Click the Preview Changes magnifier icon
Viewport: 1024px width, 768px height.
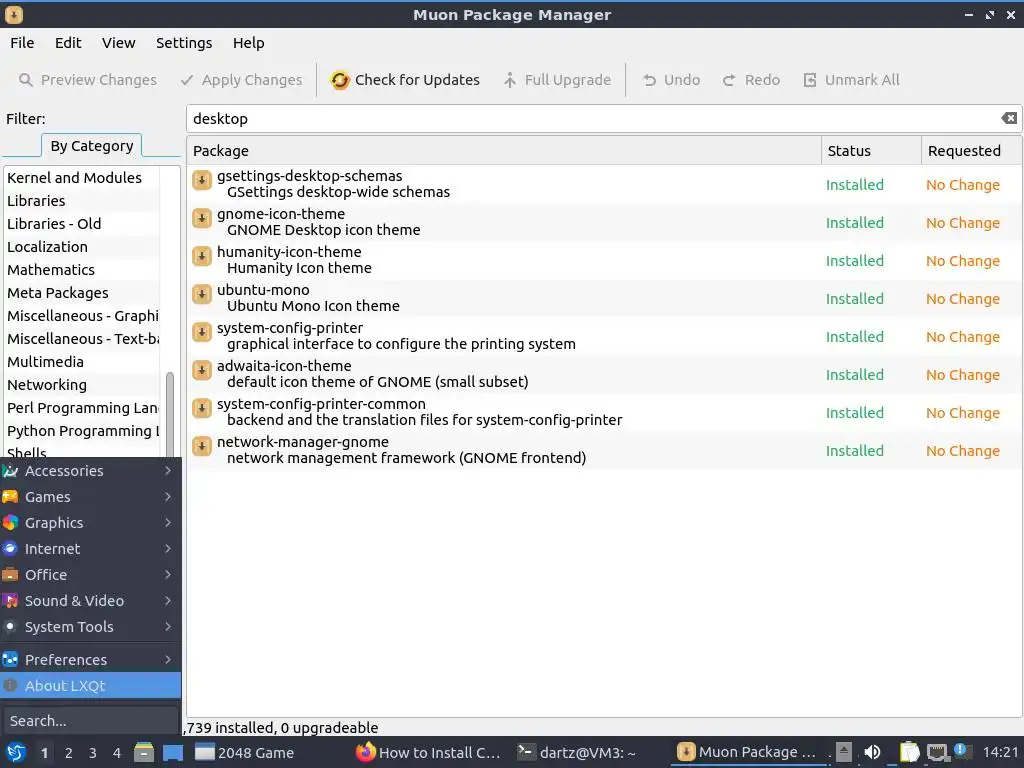pos(25,80)
